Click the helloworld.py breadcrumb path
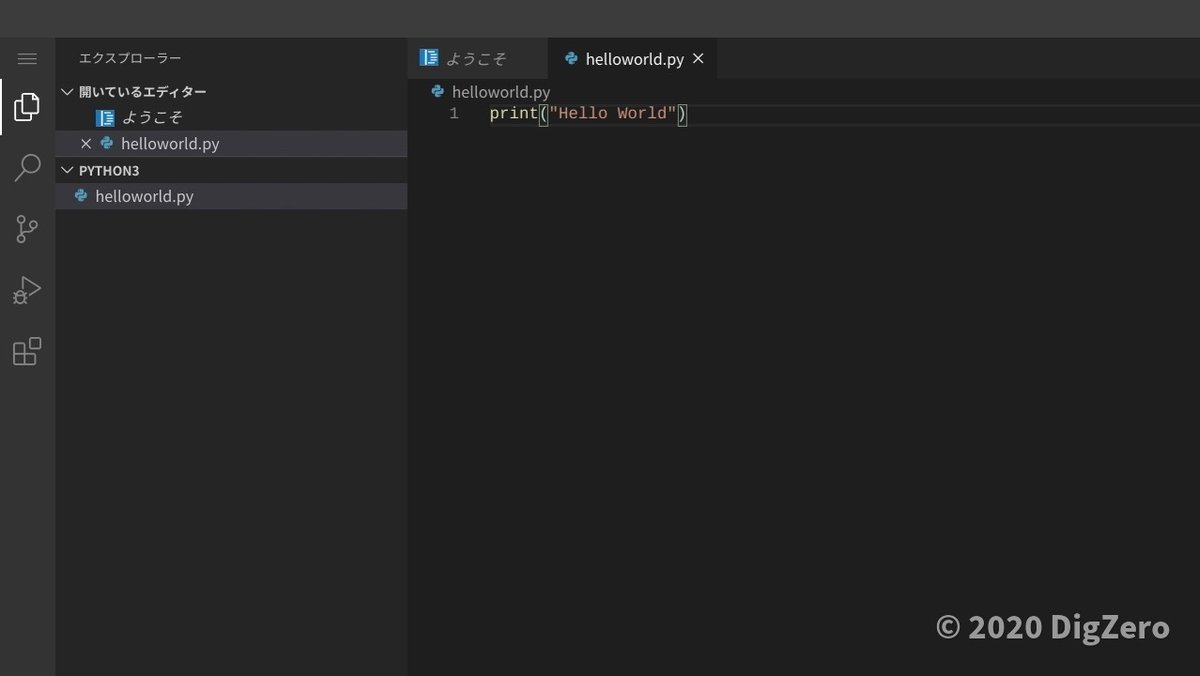1200x676 pixels. (501, 92)
